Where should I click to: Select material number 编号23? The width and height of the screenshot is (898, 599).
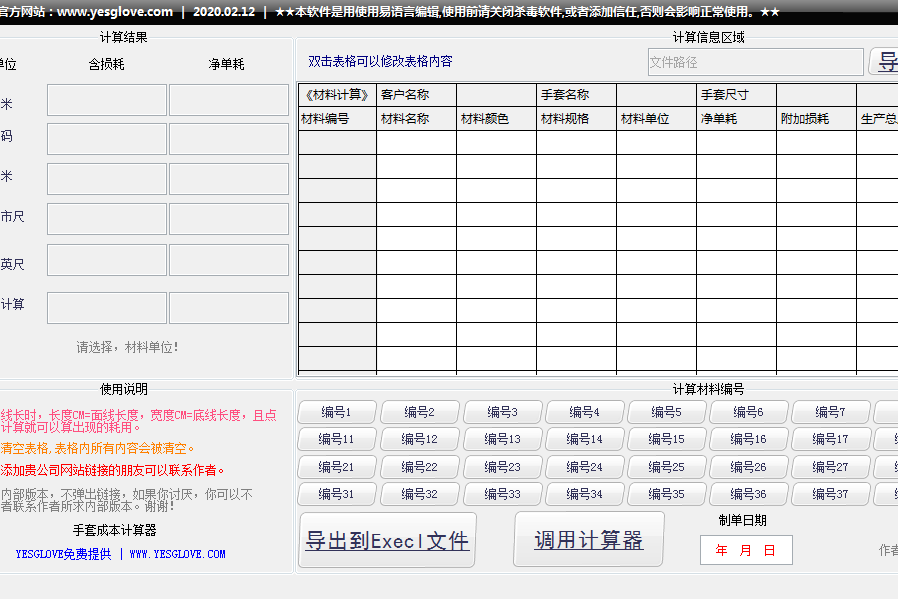(502, 467)
